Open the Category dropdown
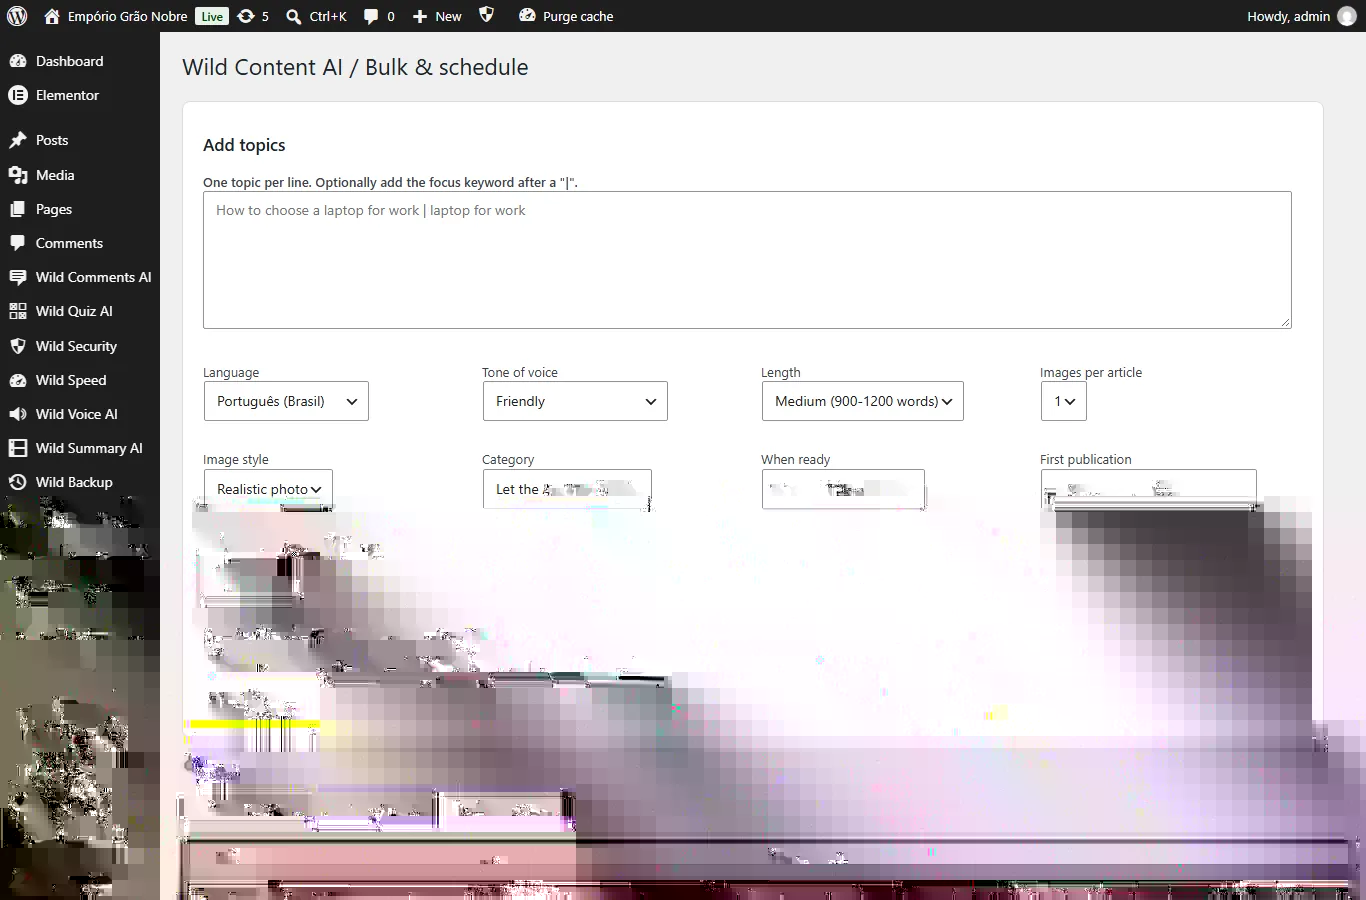Screen dimensions: 1366x900 567,489
